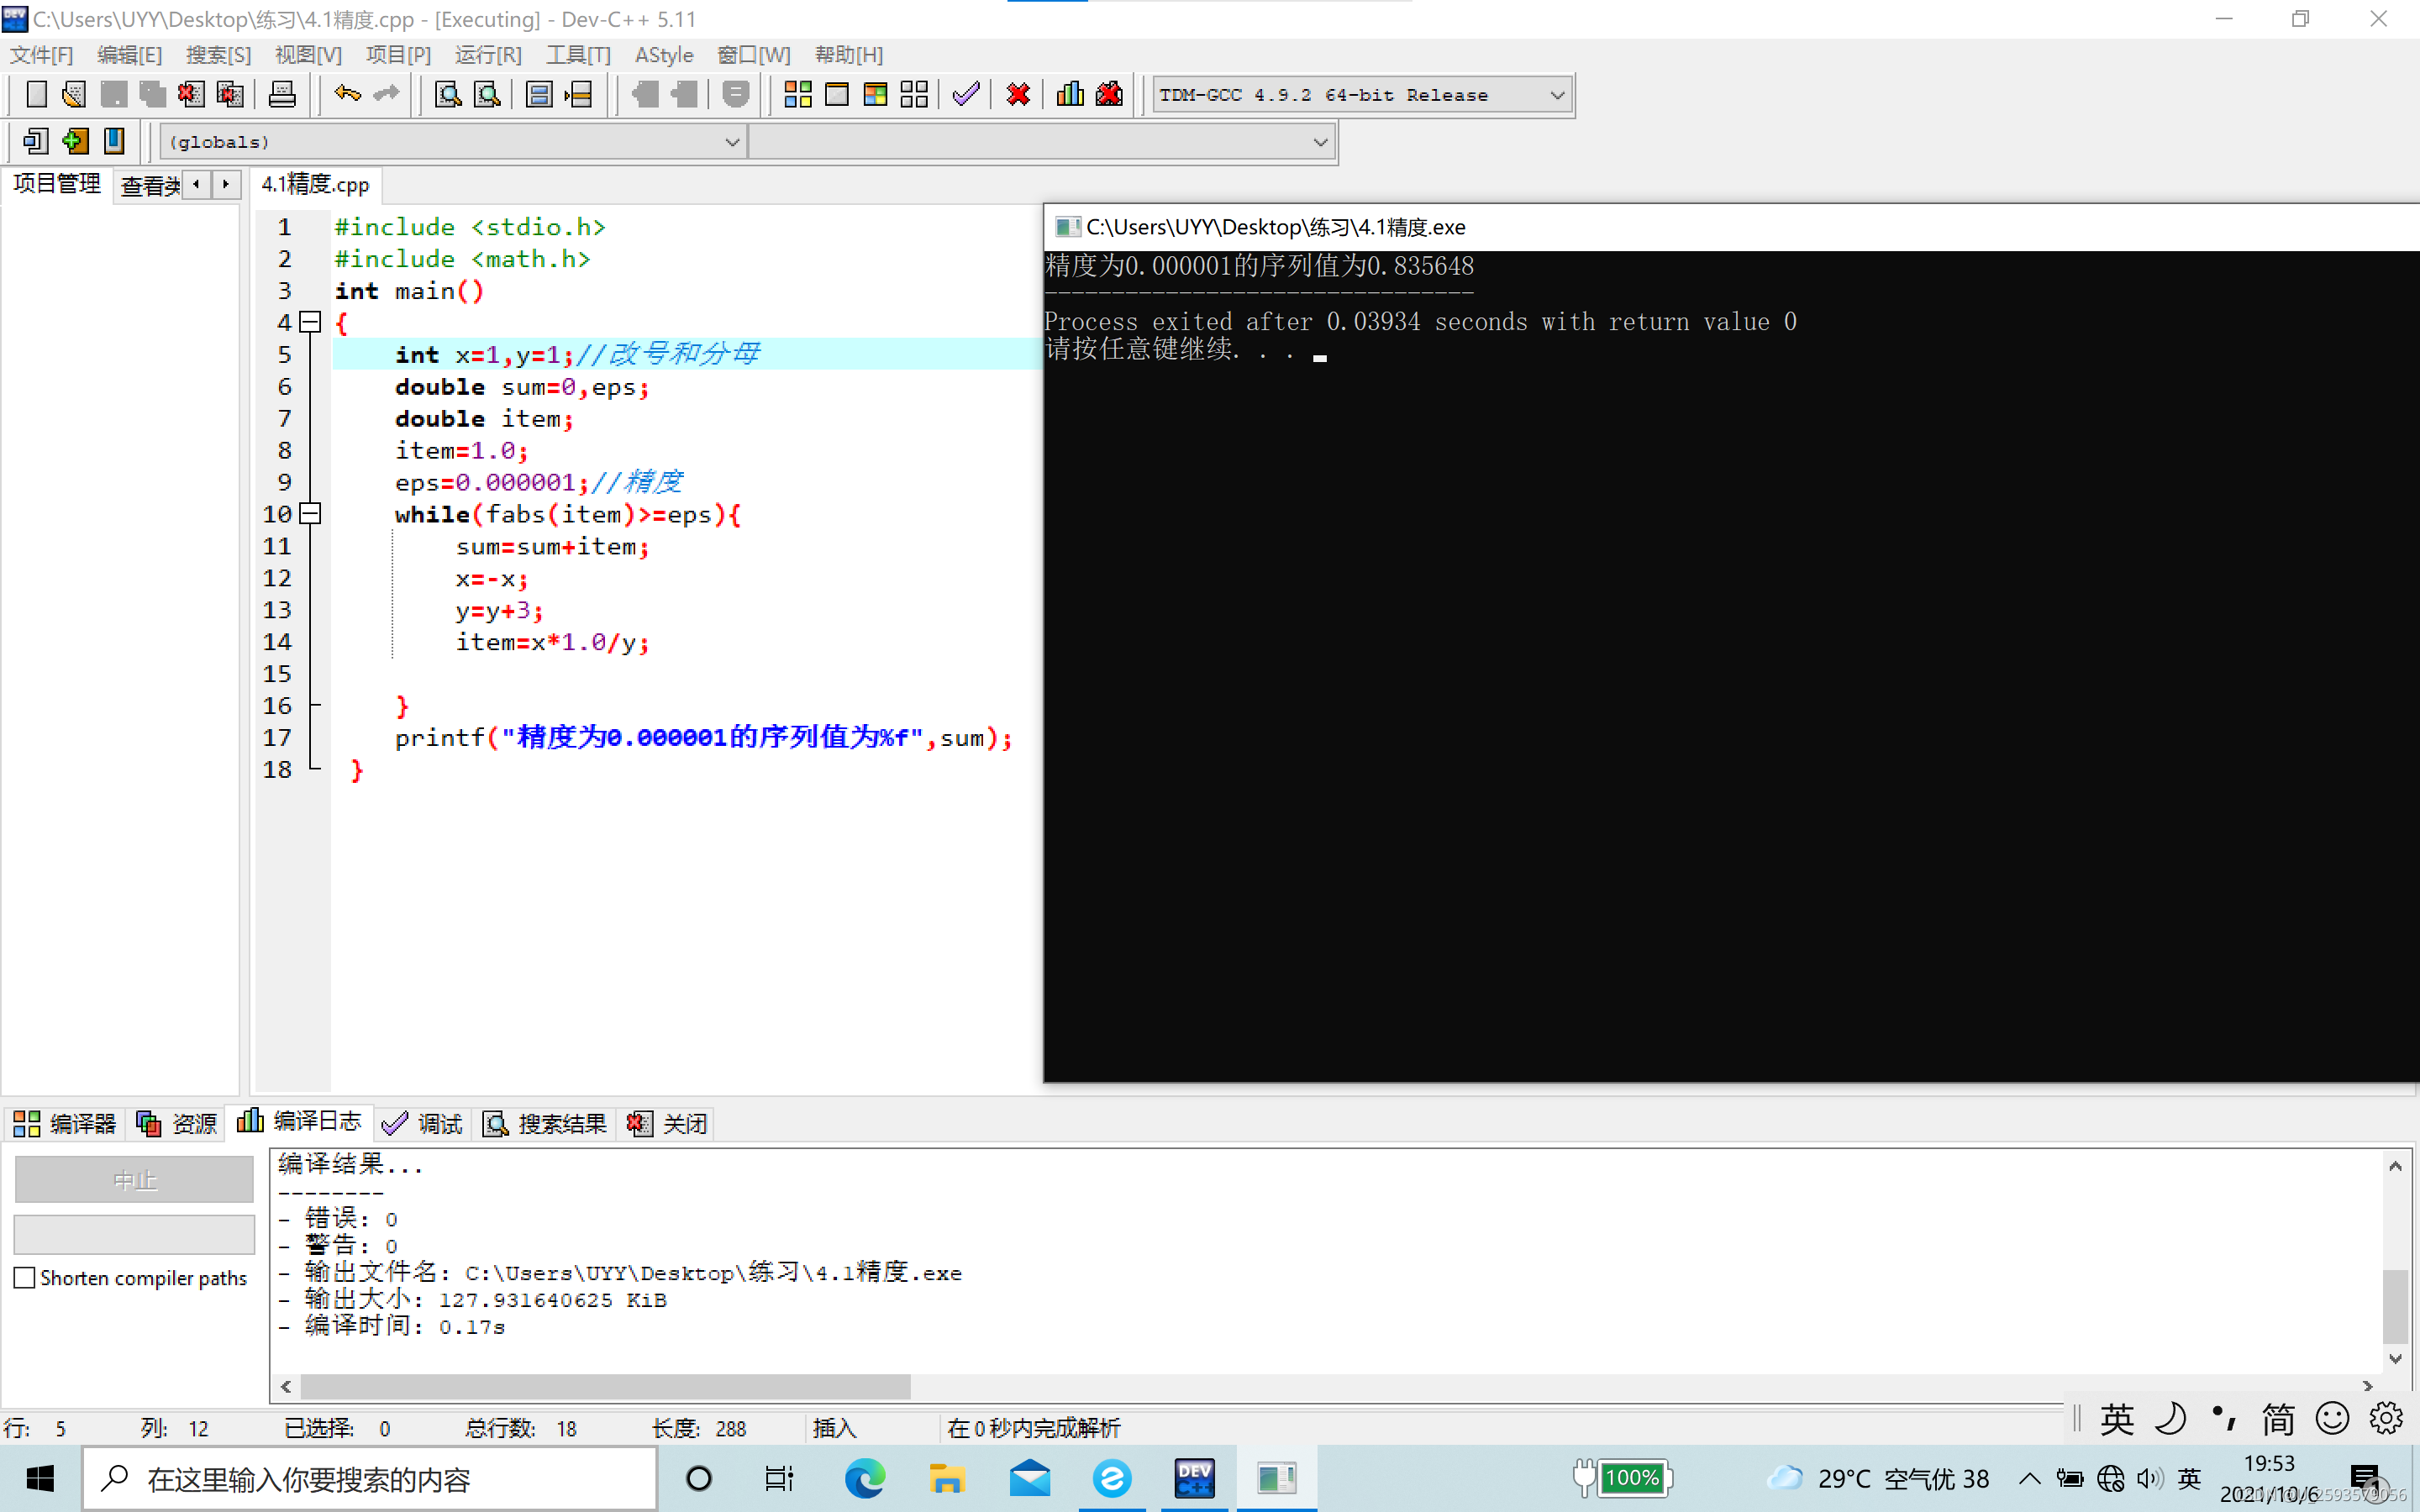Click the compile log horizontal scrollbar thumb

point(606,1386)
